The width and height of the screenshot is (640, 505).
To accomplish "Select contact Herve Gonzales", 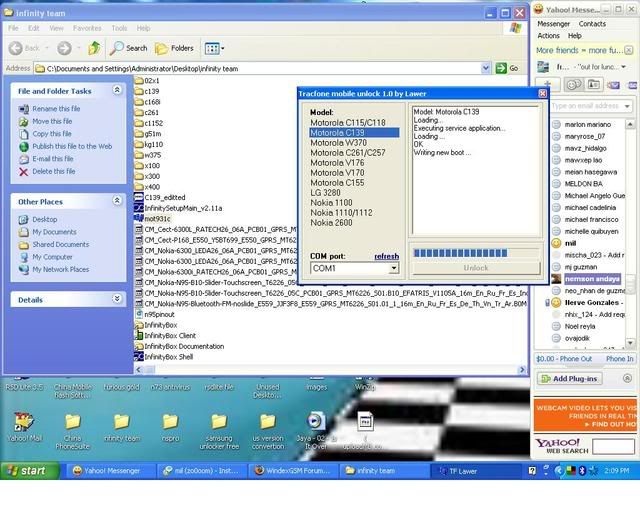I will pos(592,303).
